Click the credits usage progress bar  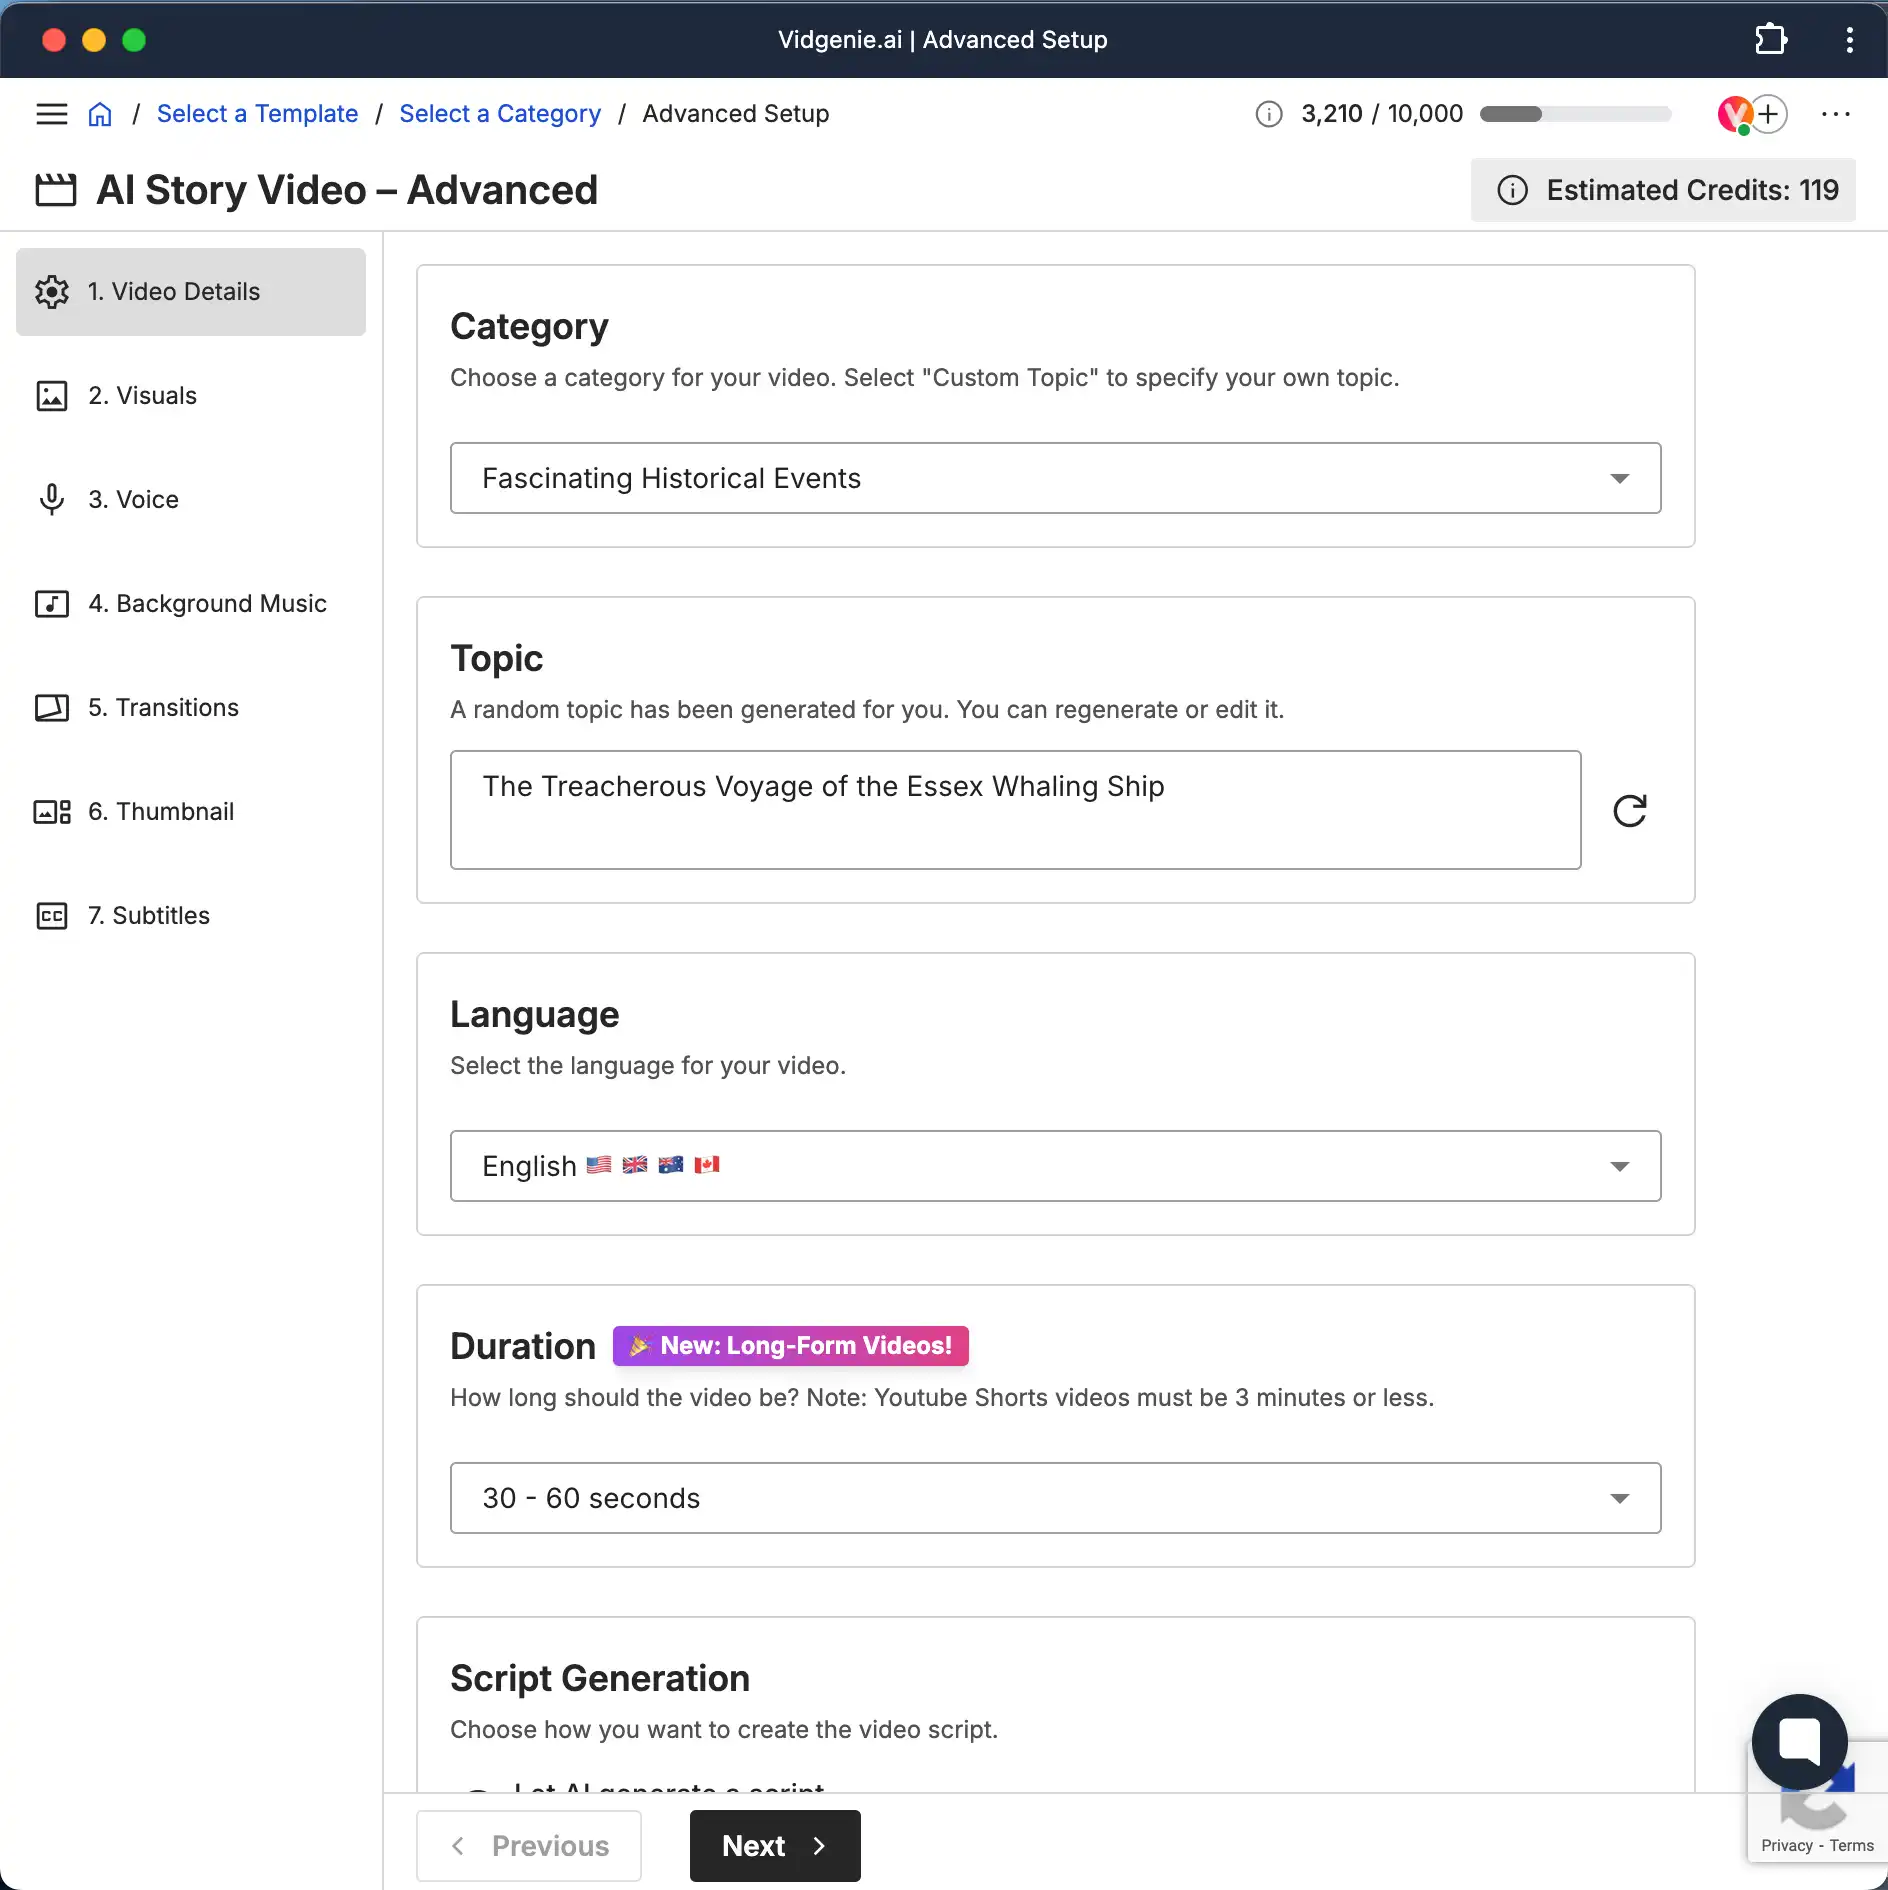coord(1576,114)
